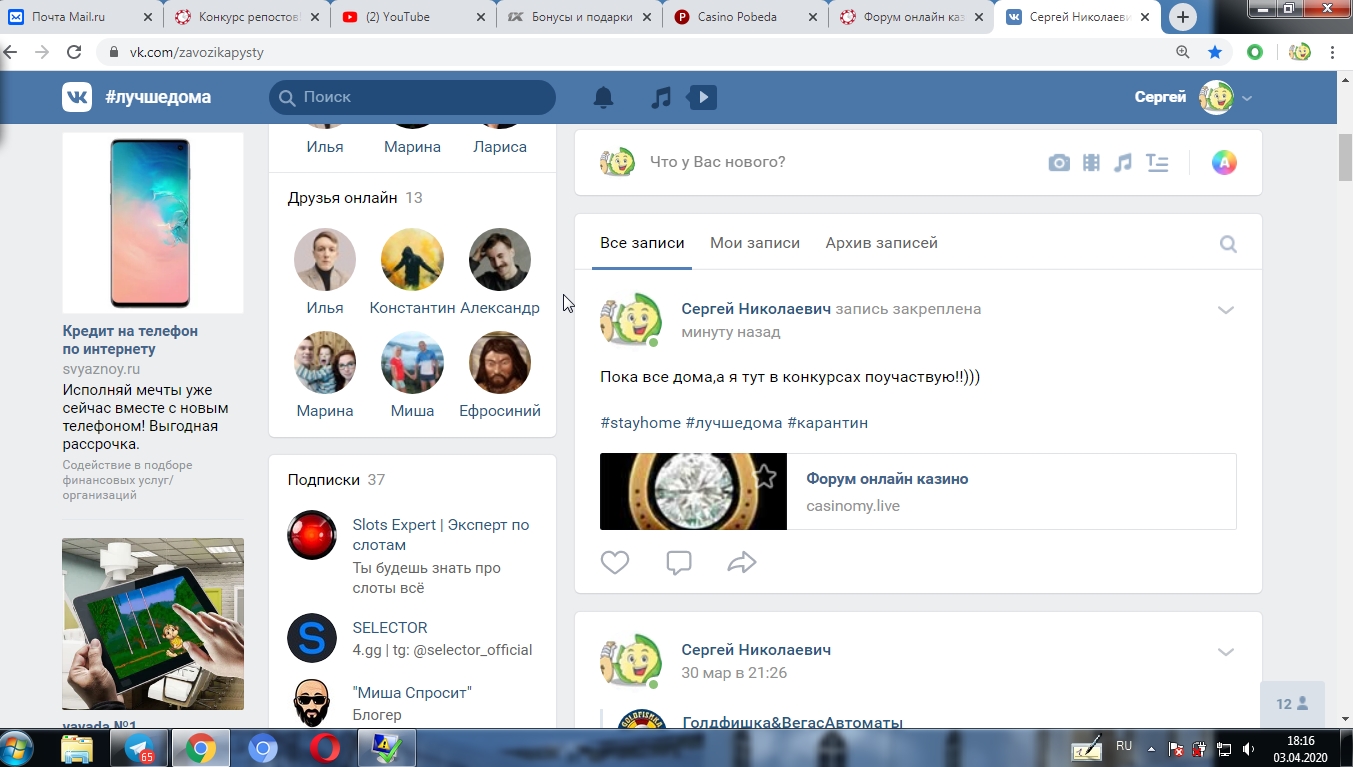Switch to the Все записи tab
This screenshot has height=767, width=1353.
click(x=642, y=243)
